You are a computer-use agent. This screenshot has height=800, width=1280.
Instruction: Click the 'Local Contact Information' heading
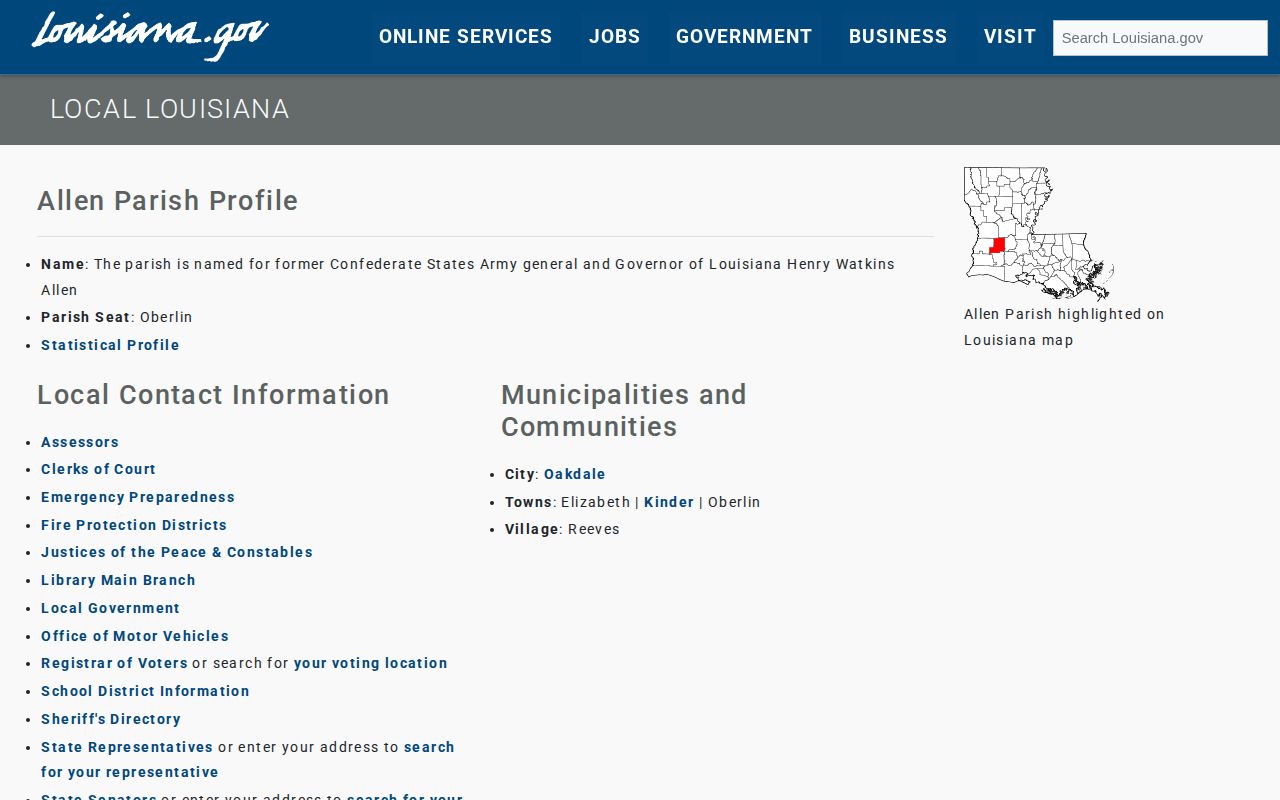(213, 395)
